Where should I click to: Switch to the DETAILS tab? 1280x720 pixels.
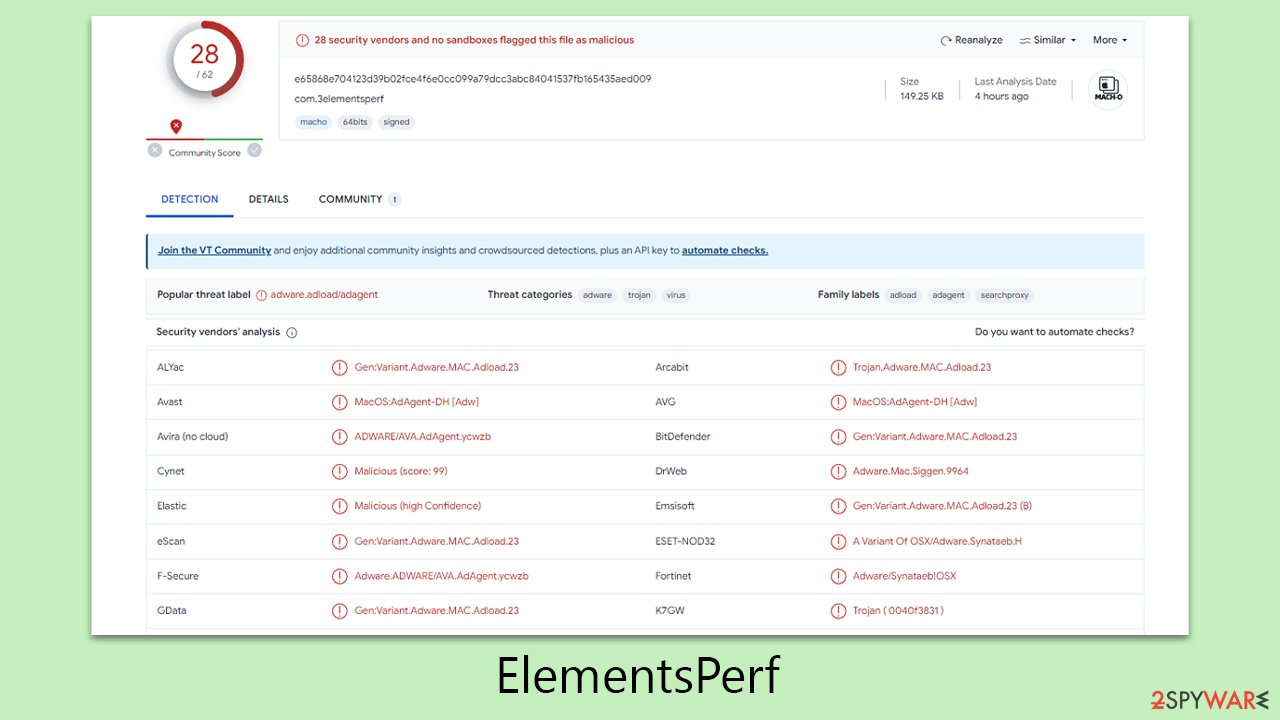point(268,199)
